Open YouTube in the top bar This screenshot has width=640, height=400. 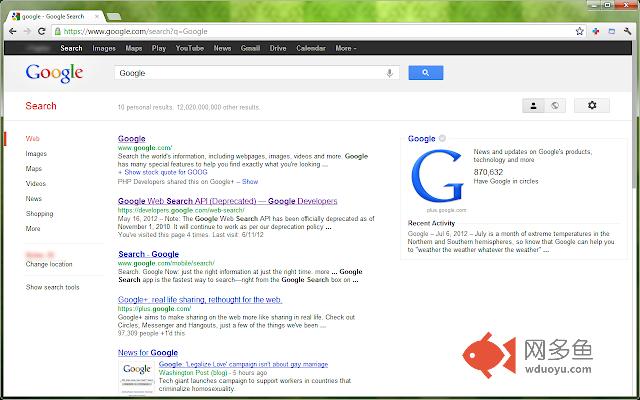pos(190,48)
